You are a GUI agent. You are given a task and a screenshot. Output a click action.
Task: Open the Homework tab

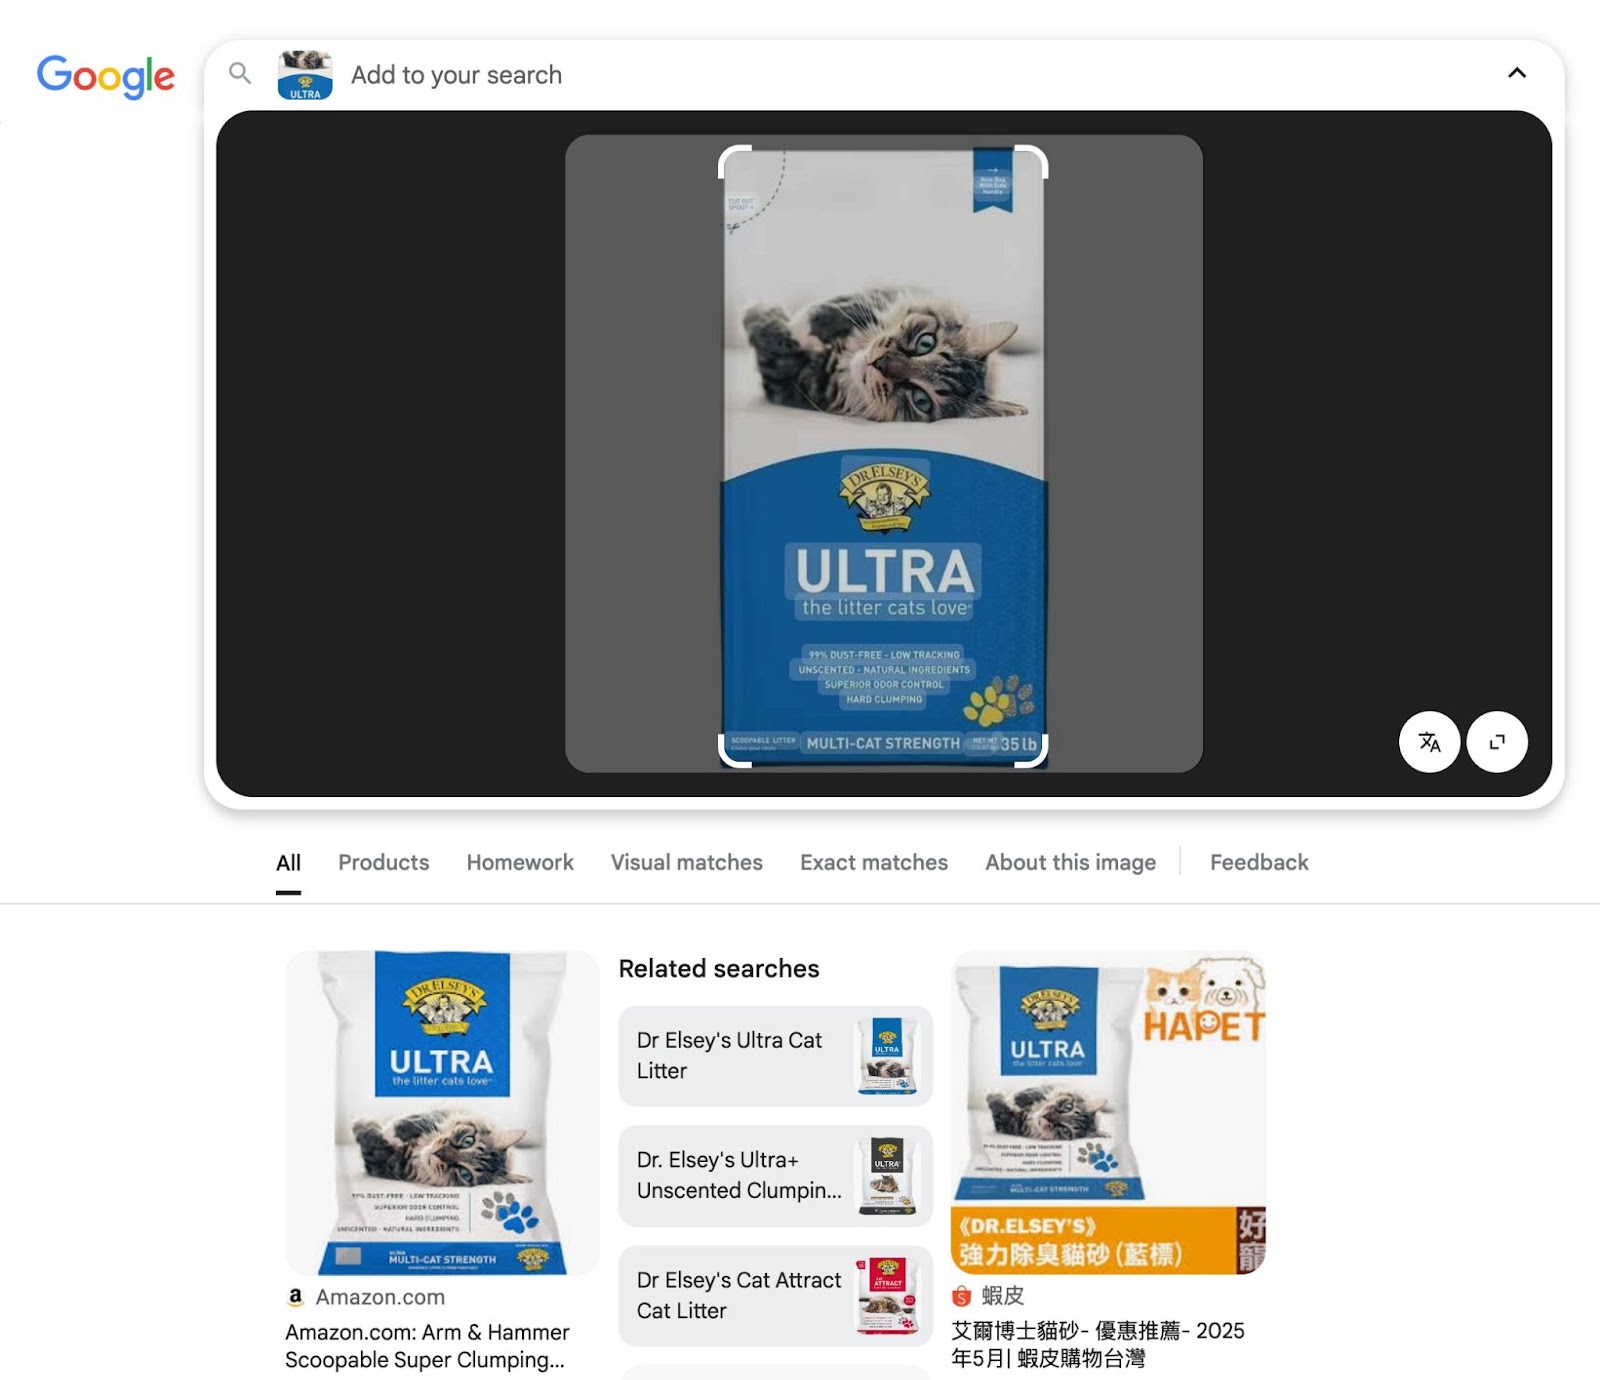tap(520, 862)
